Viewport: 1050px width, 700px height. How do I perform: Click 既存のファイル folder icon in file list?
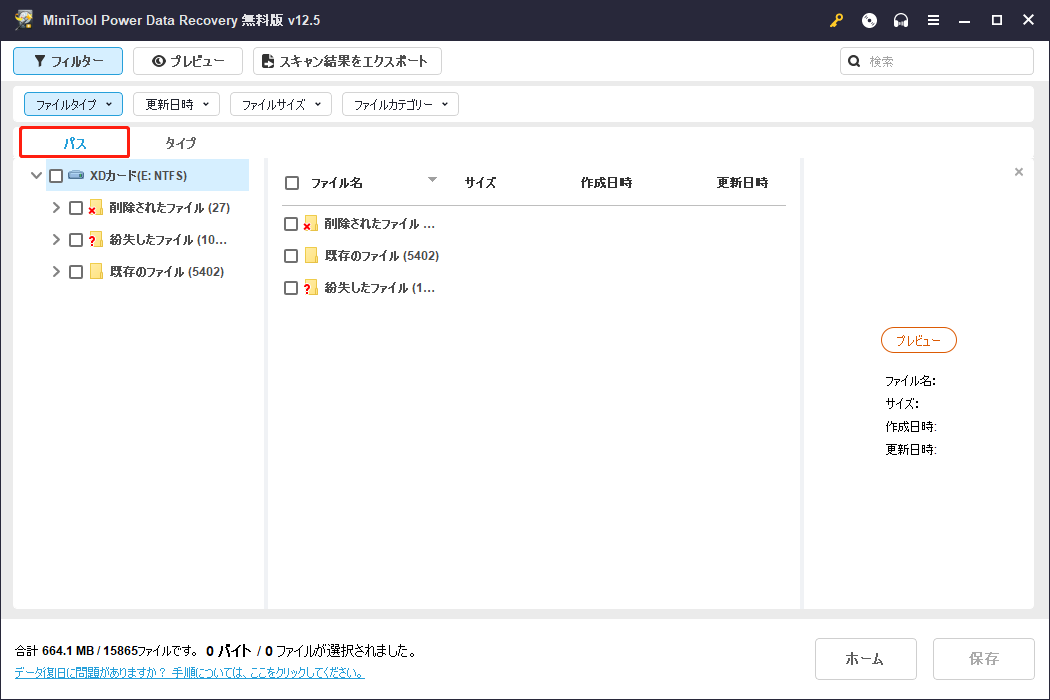point(311,255)
